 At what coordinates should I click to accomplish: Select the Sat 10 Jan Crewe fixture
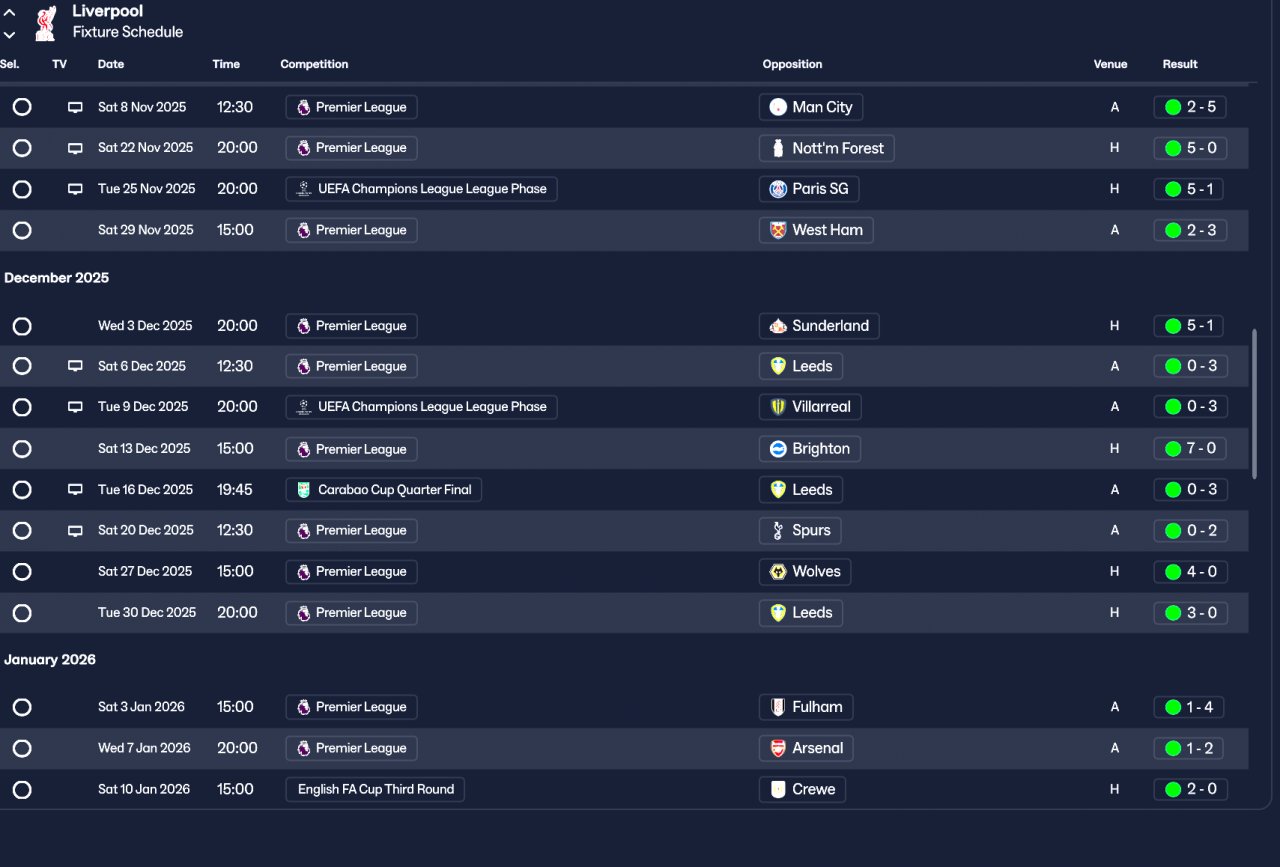click(22, 789)
